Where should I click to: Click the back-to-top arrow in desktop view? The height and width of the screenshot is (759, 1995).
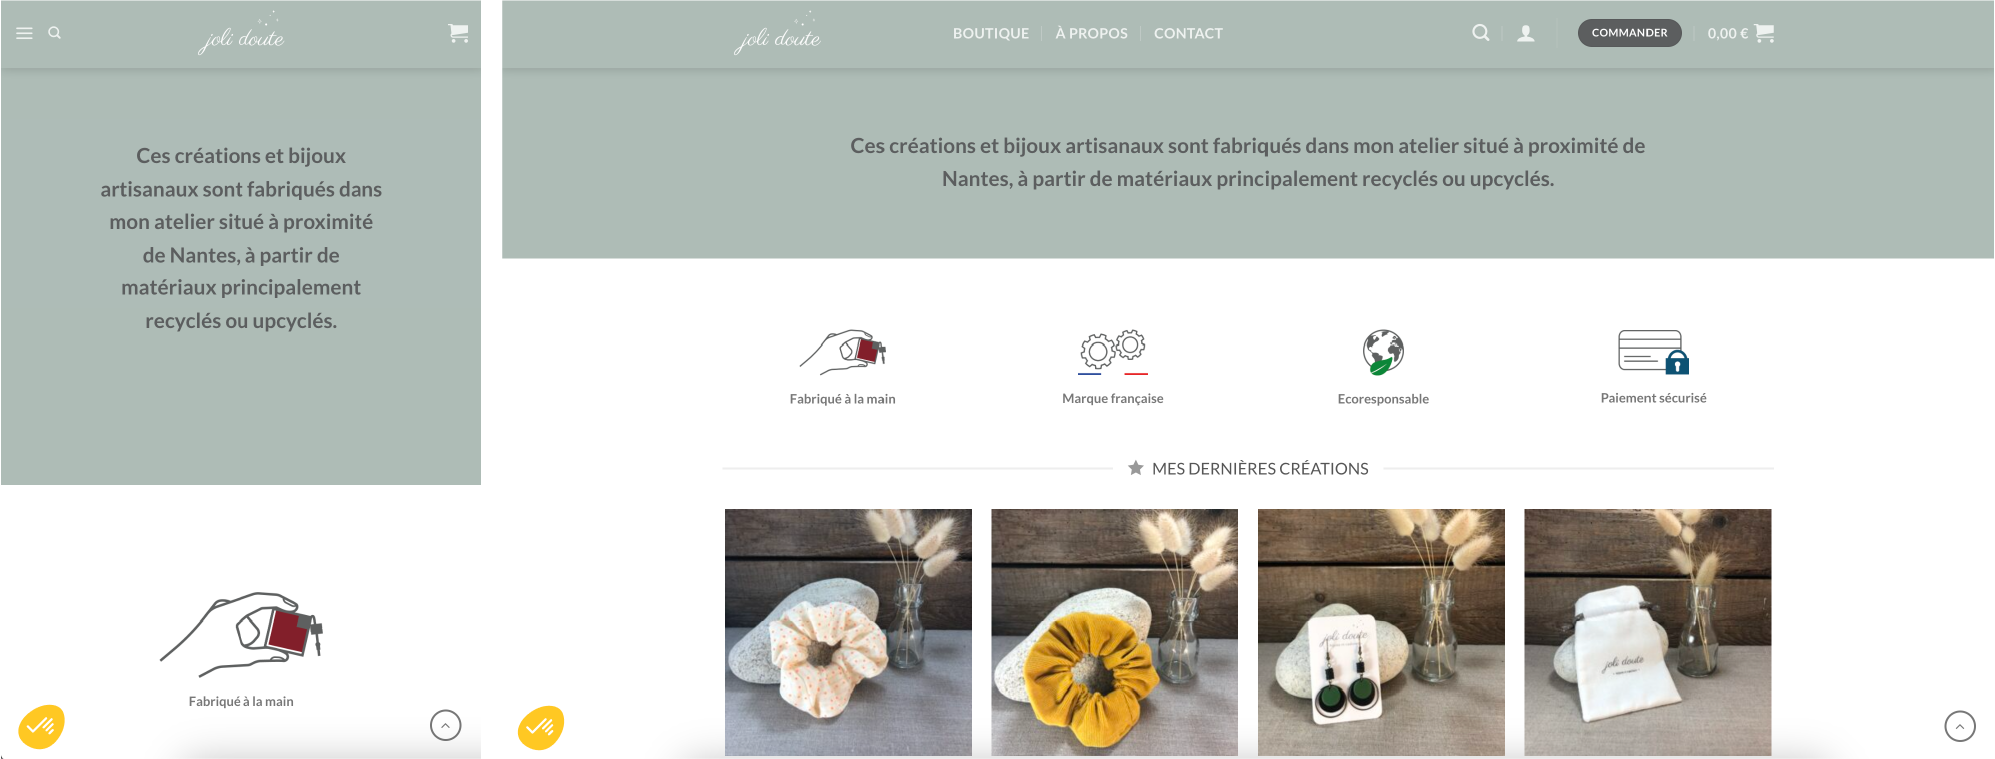[x=1960, y=726]
